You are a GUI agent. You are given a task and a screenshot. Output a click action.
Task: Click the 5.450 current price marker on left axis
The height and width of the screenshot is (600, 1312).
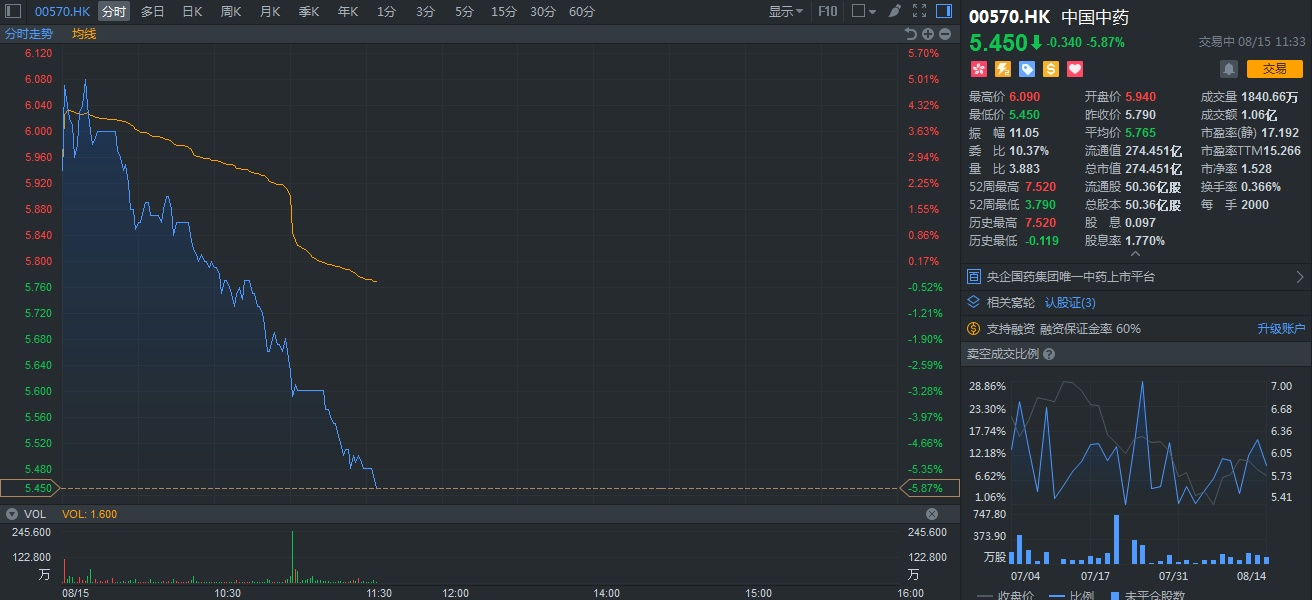30,488
